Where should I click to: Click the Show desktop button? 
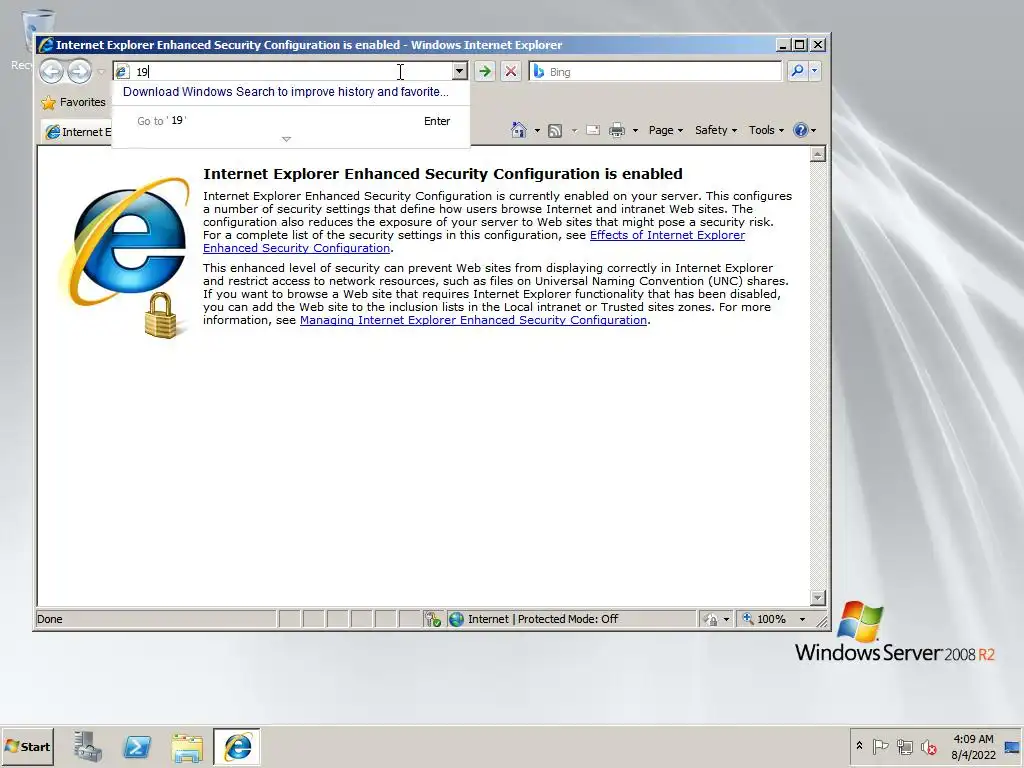1013,747
